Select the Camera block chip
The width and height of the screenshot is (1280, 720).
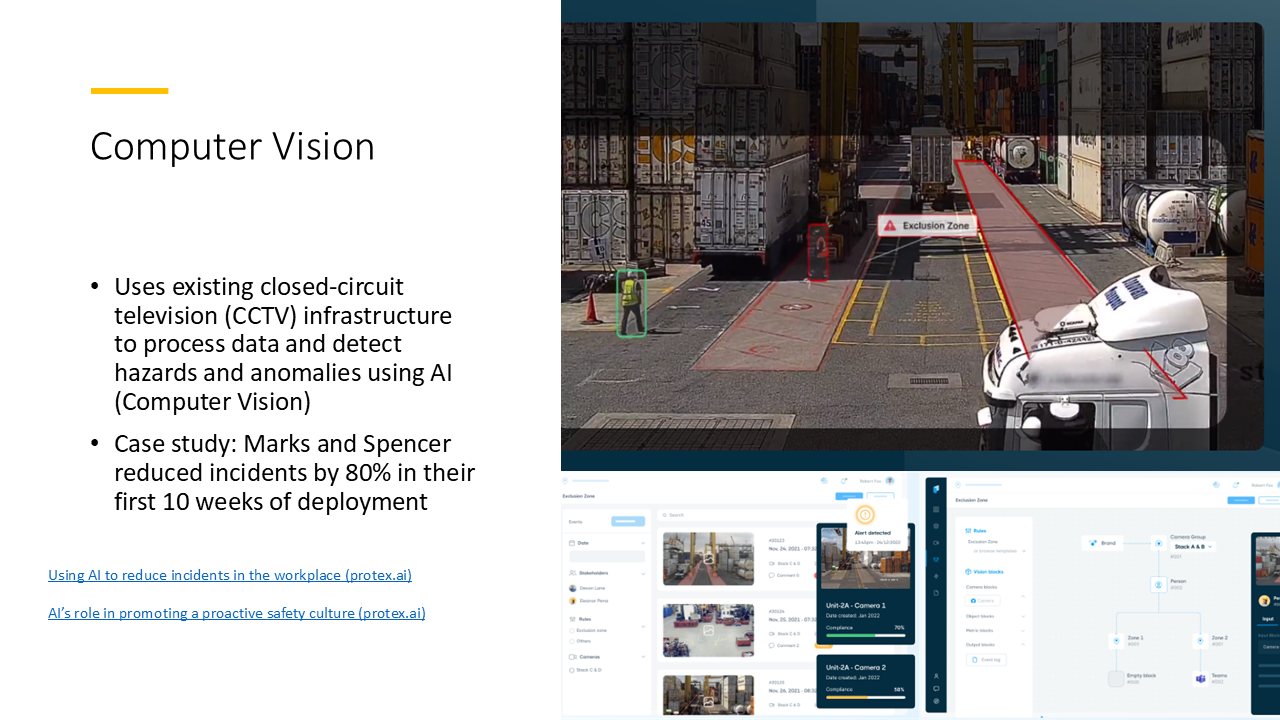(x=982, y=600)
